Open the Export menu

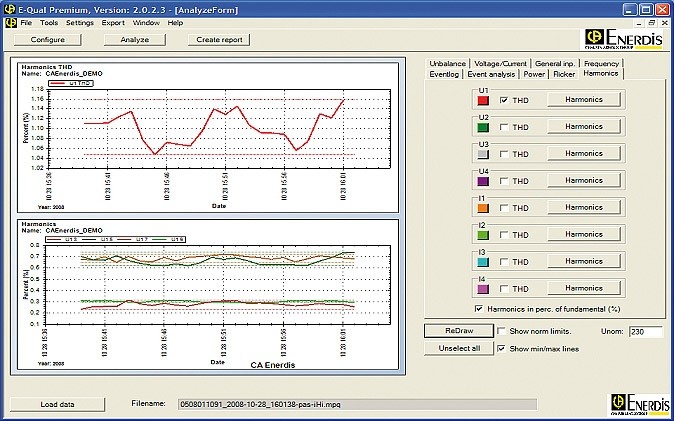(x=113, y=23)
